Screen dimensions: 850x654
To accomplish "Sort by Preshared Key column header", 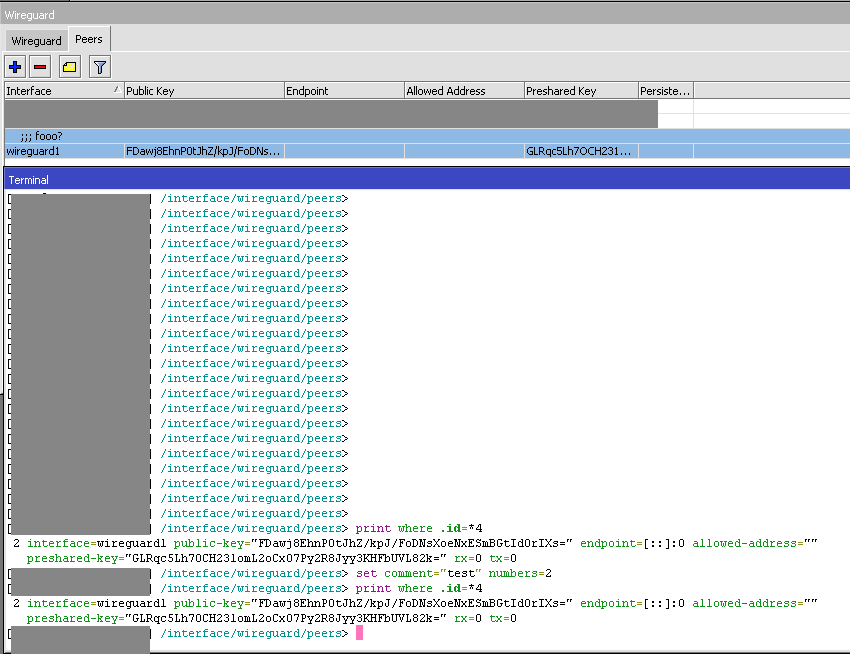I will [x=581, y=91].
